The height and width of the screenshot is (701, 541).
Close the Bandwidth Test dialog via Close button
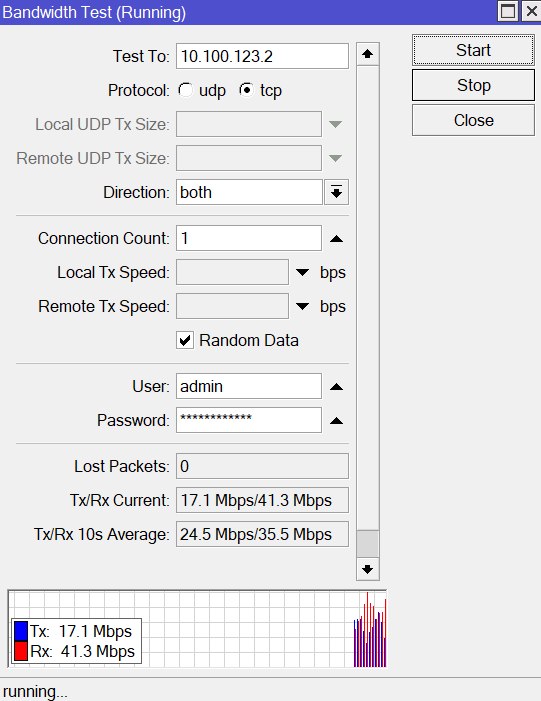pyautogui.click(x=473, y=120)
